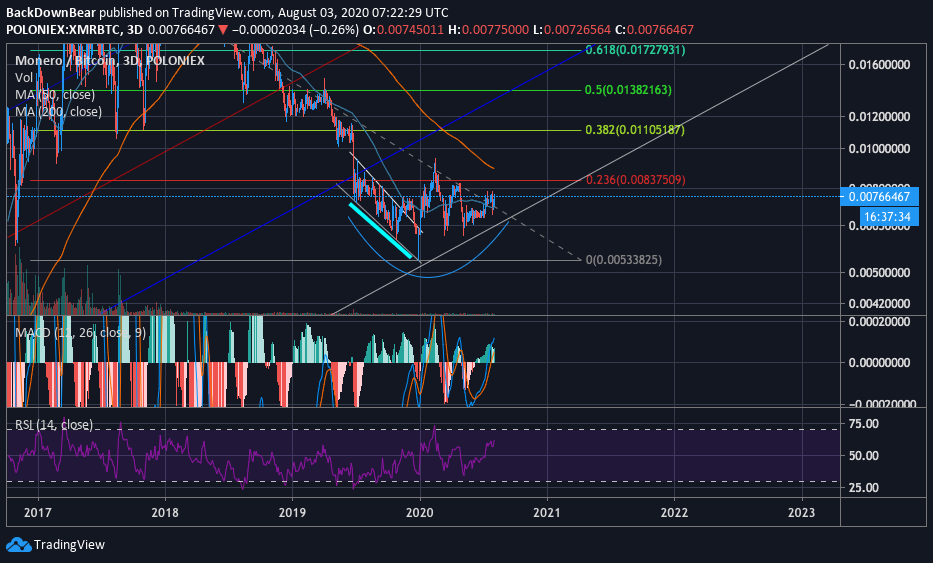Click the 0(0.00533825) Fibonacci label

[624, 259]
